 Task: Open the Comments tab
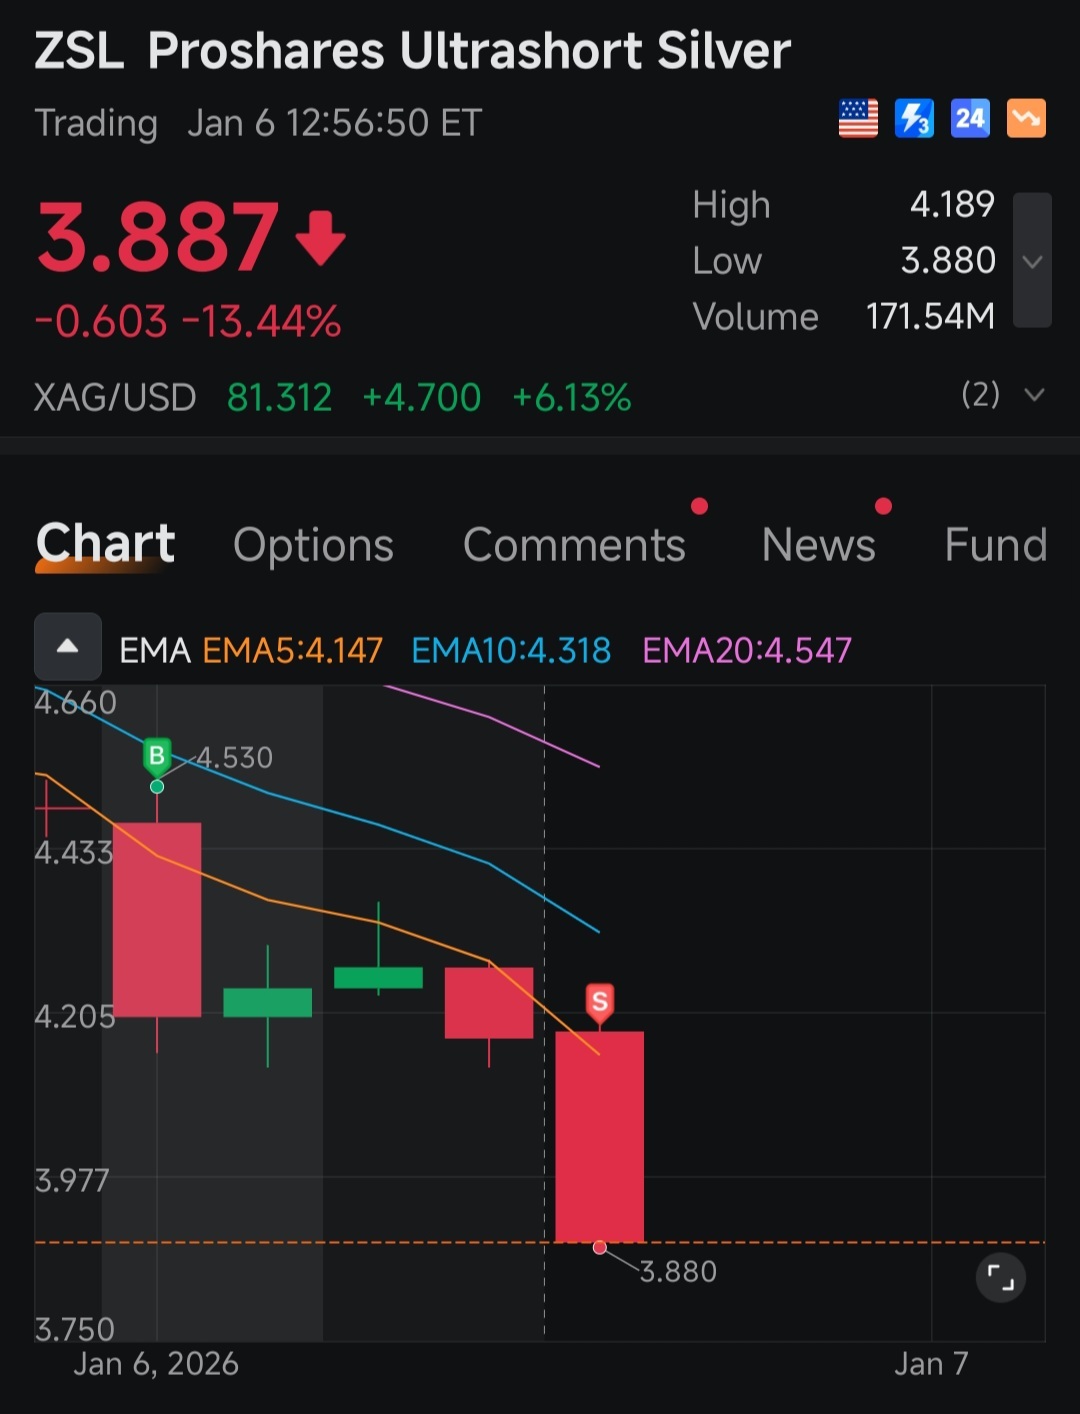[574, 545]
